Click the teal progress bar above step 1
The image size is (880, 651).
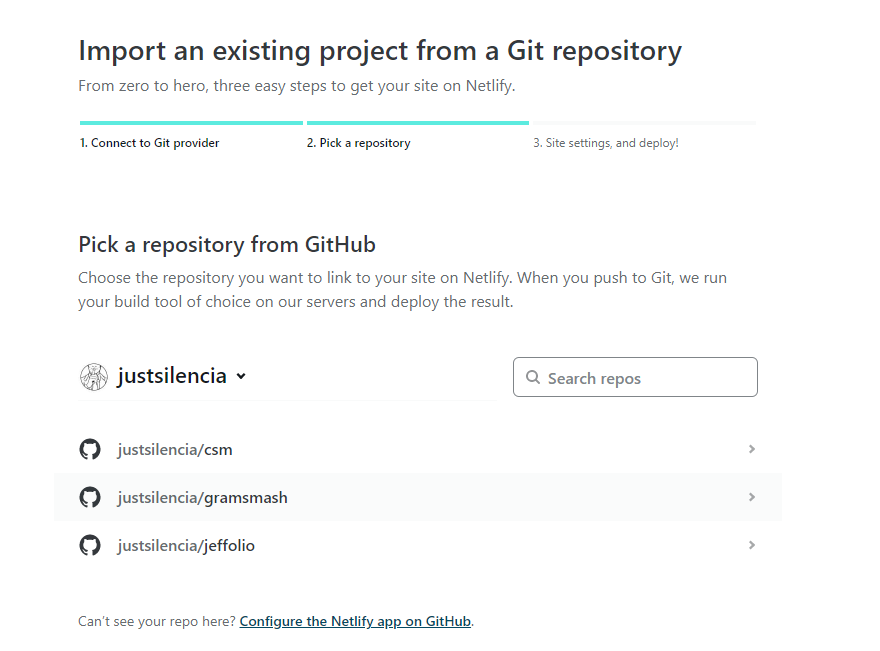point(190,122)
